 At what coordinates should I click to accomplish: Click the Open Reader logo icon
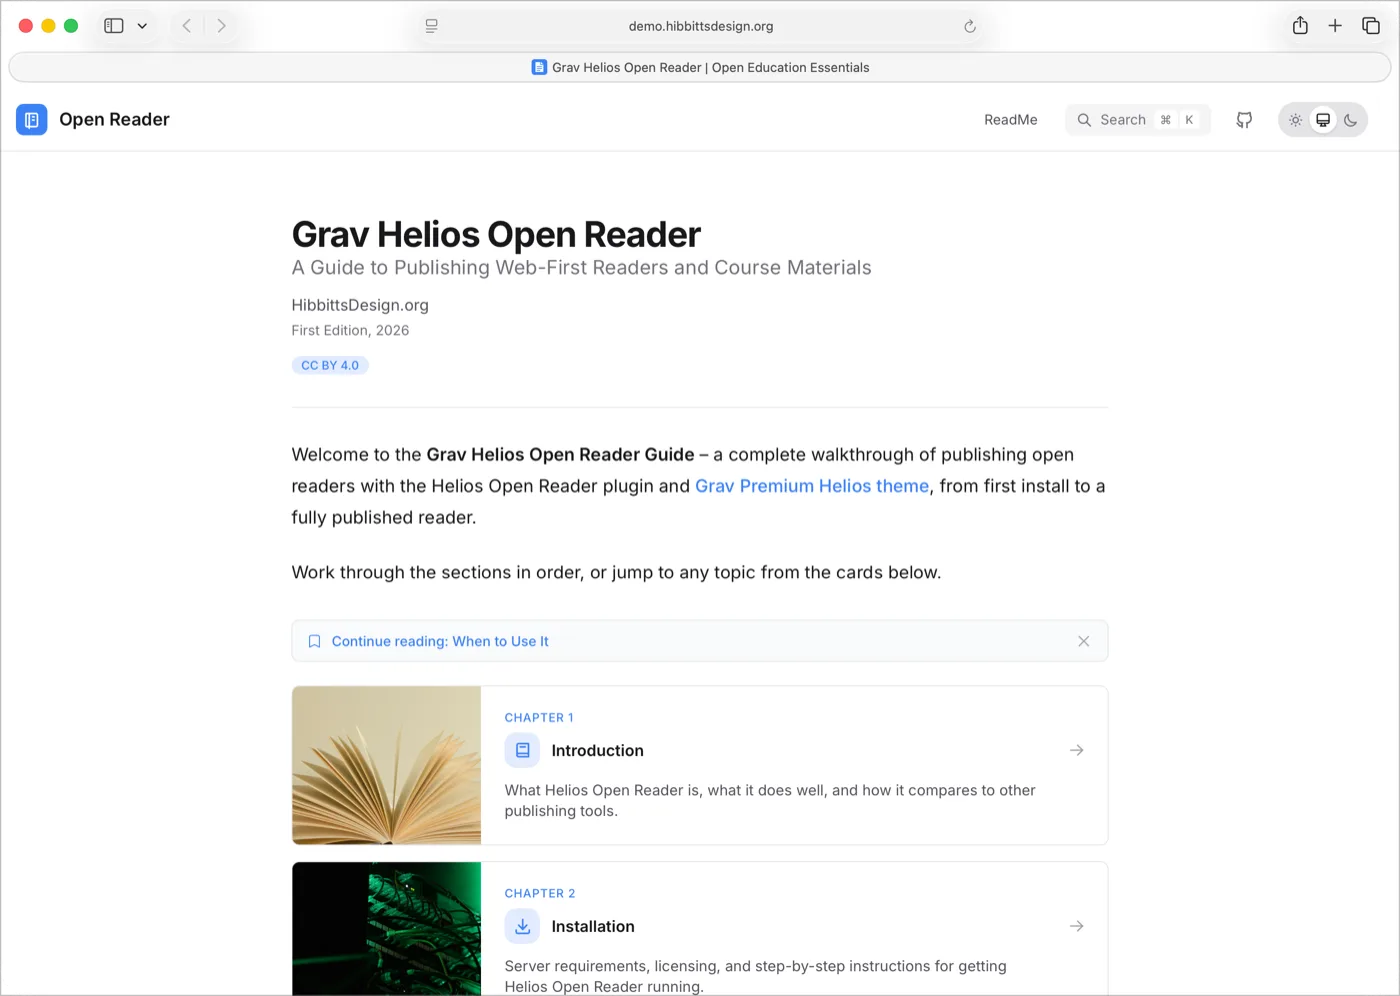[32, 120]
